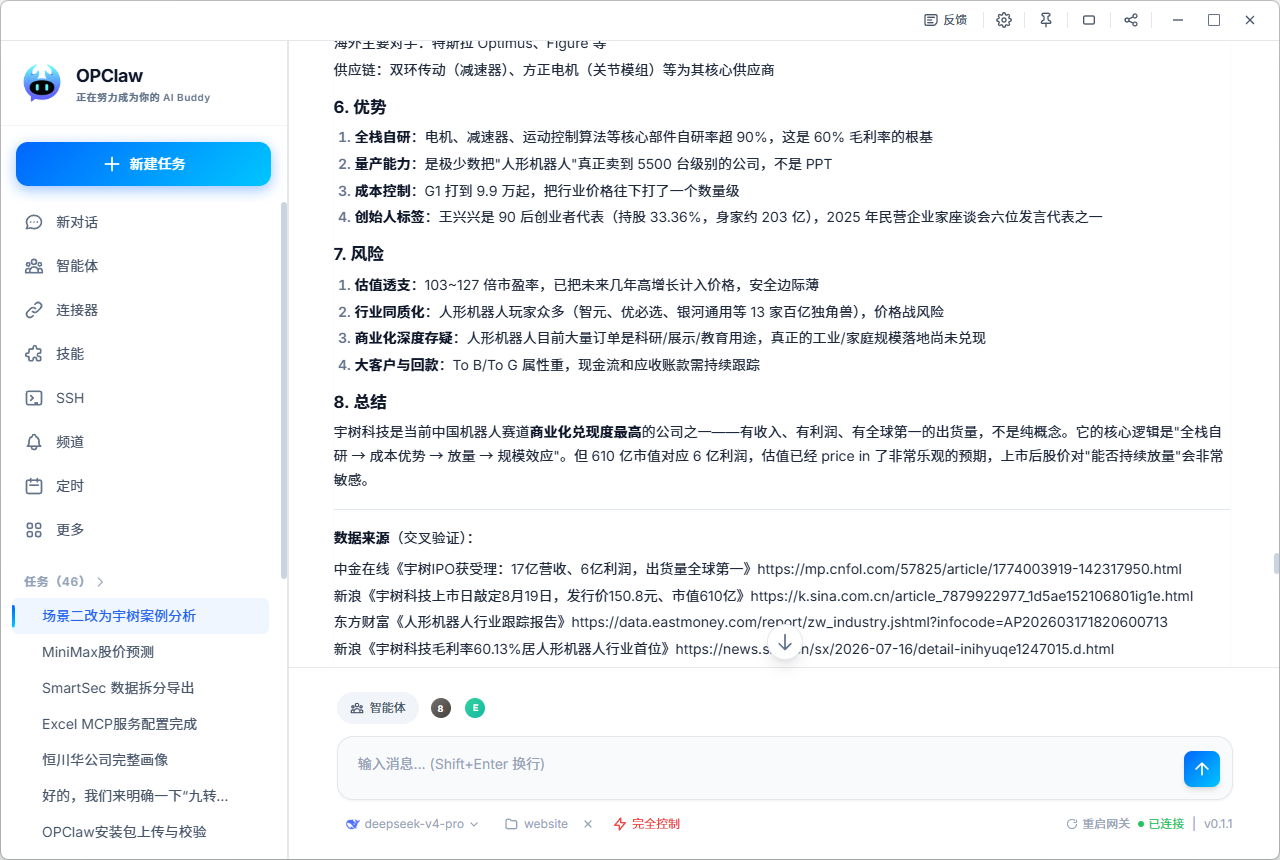Expand the 任务 (46) chevron
Image resolution: width=1280 pixels, height=860 pixels.
coord(100,582)
